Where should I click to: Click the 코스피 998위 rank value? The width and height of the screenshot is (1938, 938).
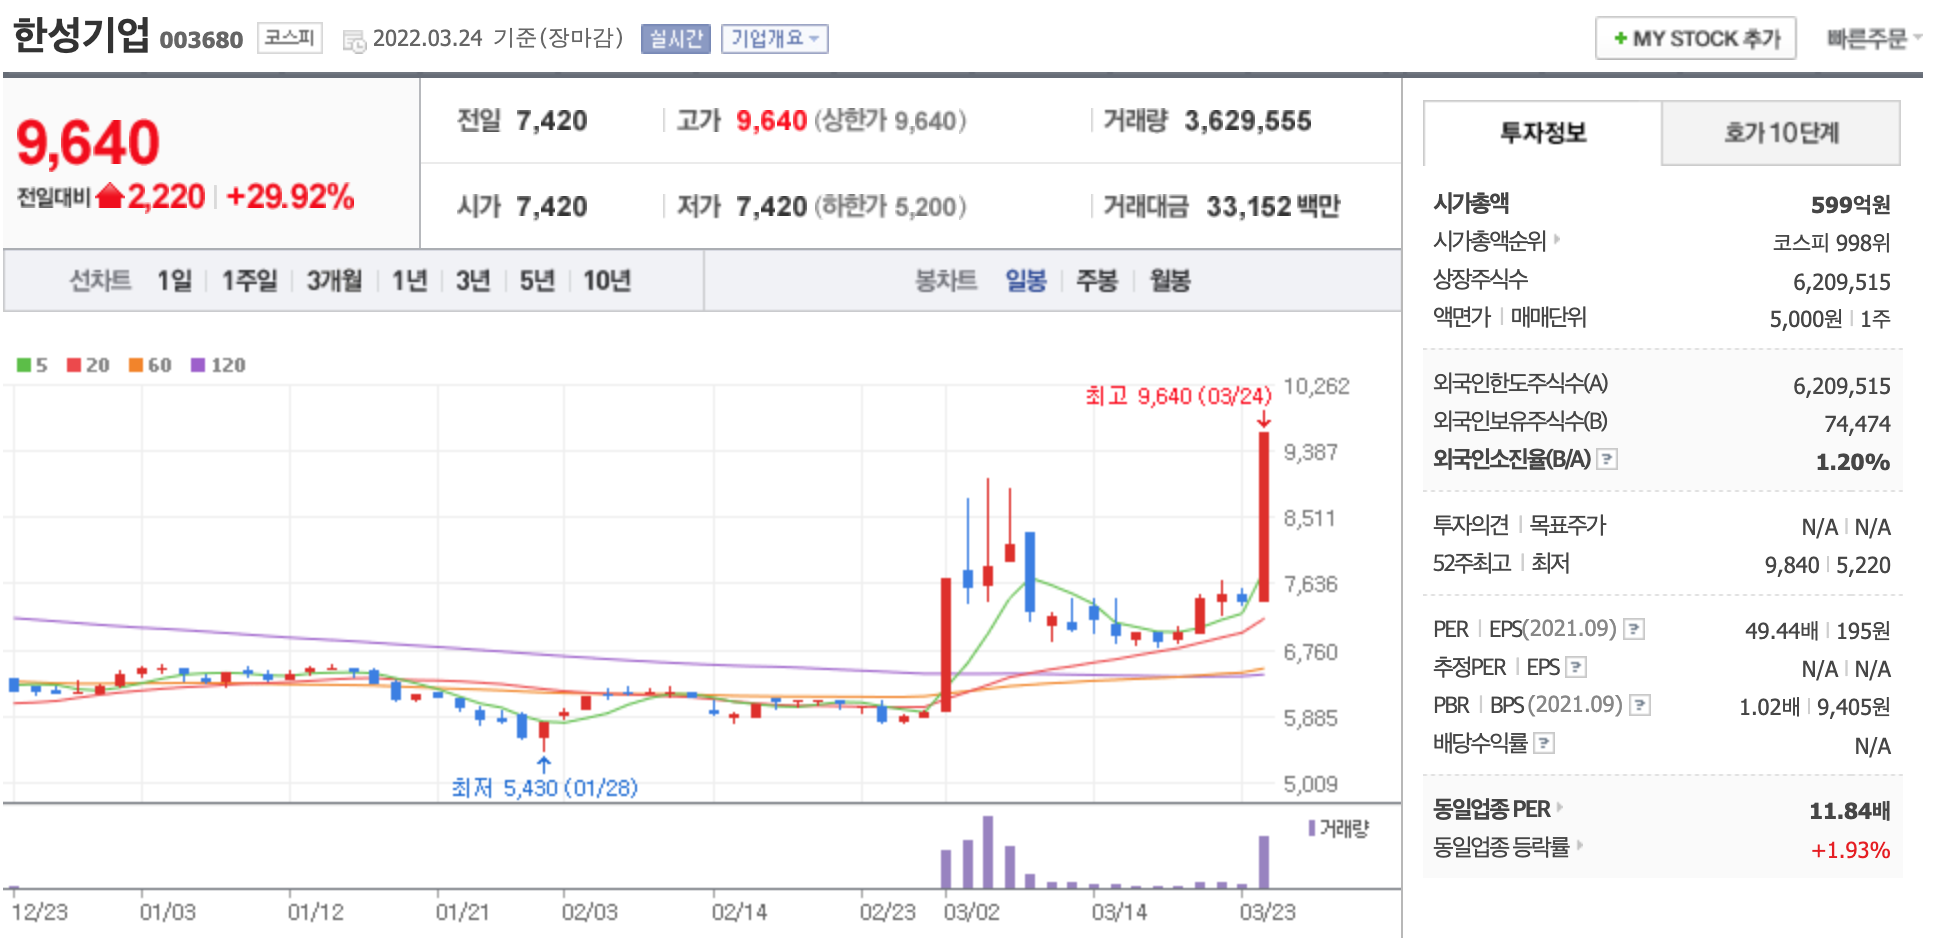pos(1832,243)
